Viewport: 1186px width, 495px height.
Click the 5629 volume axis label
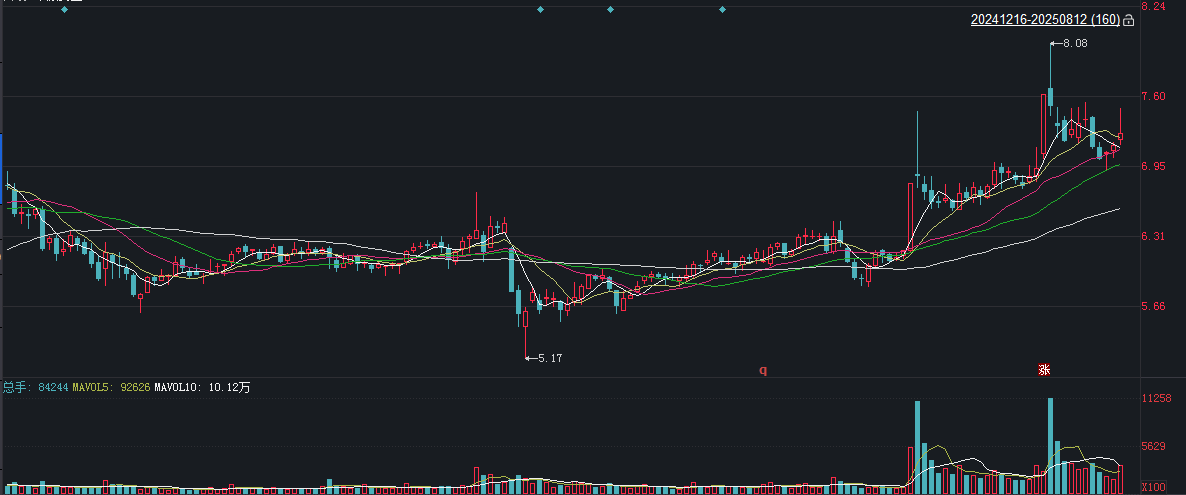(1153, 447)
